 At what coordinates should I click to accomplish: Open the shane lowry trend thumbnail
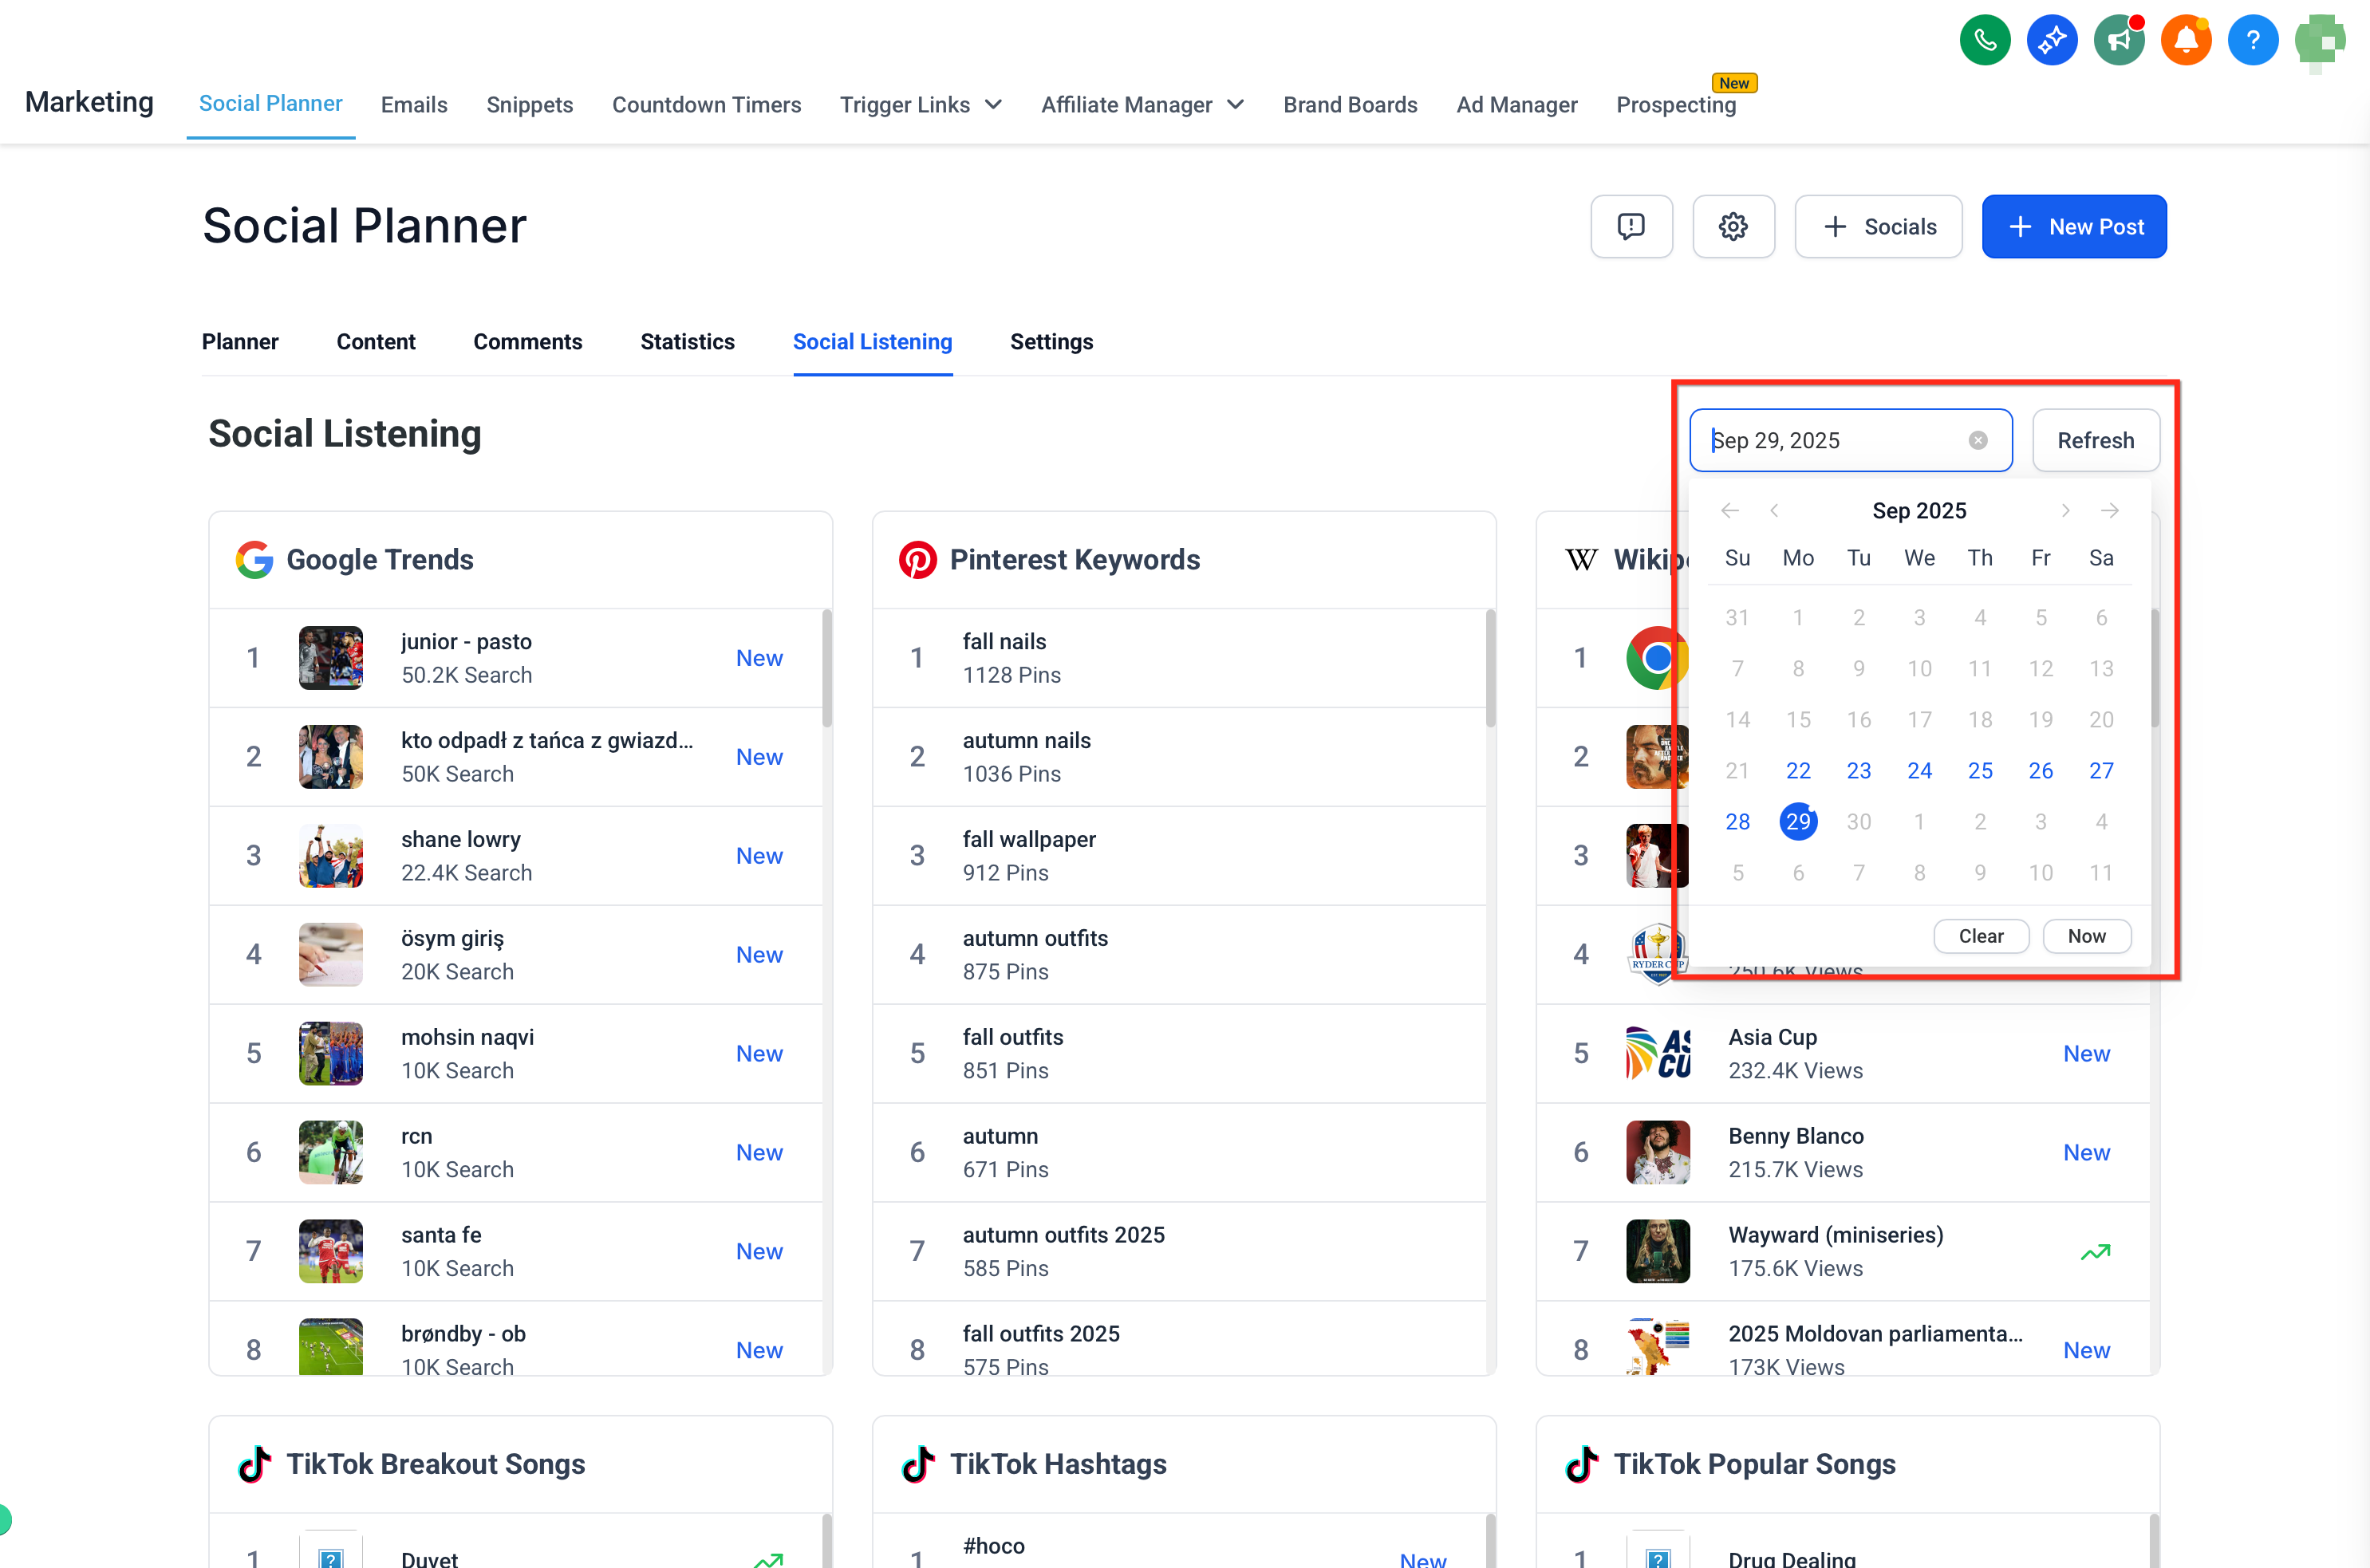(x=330, y=856)
